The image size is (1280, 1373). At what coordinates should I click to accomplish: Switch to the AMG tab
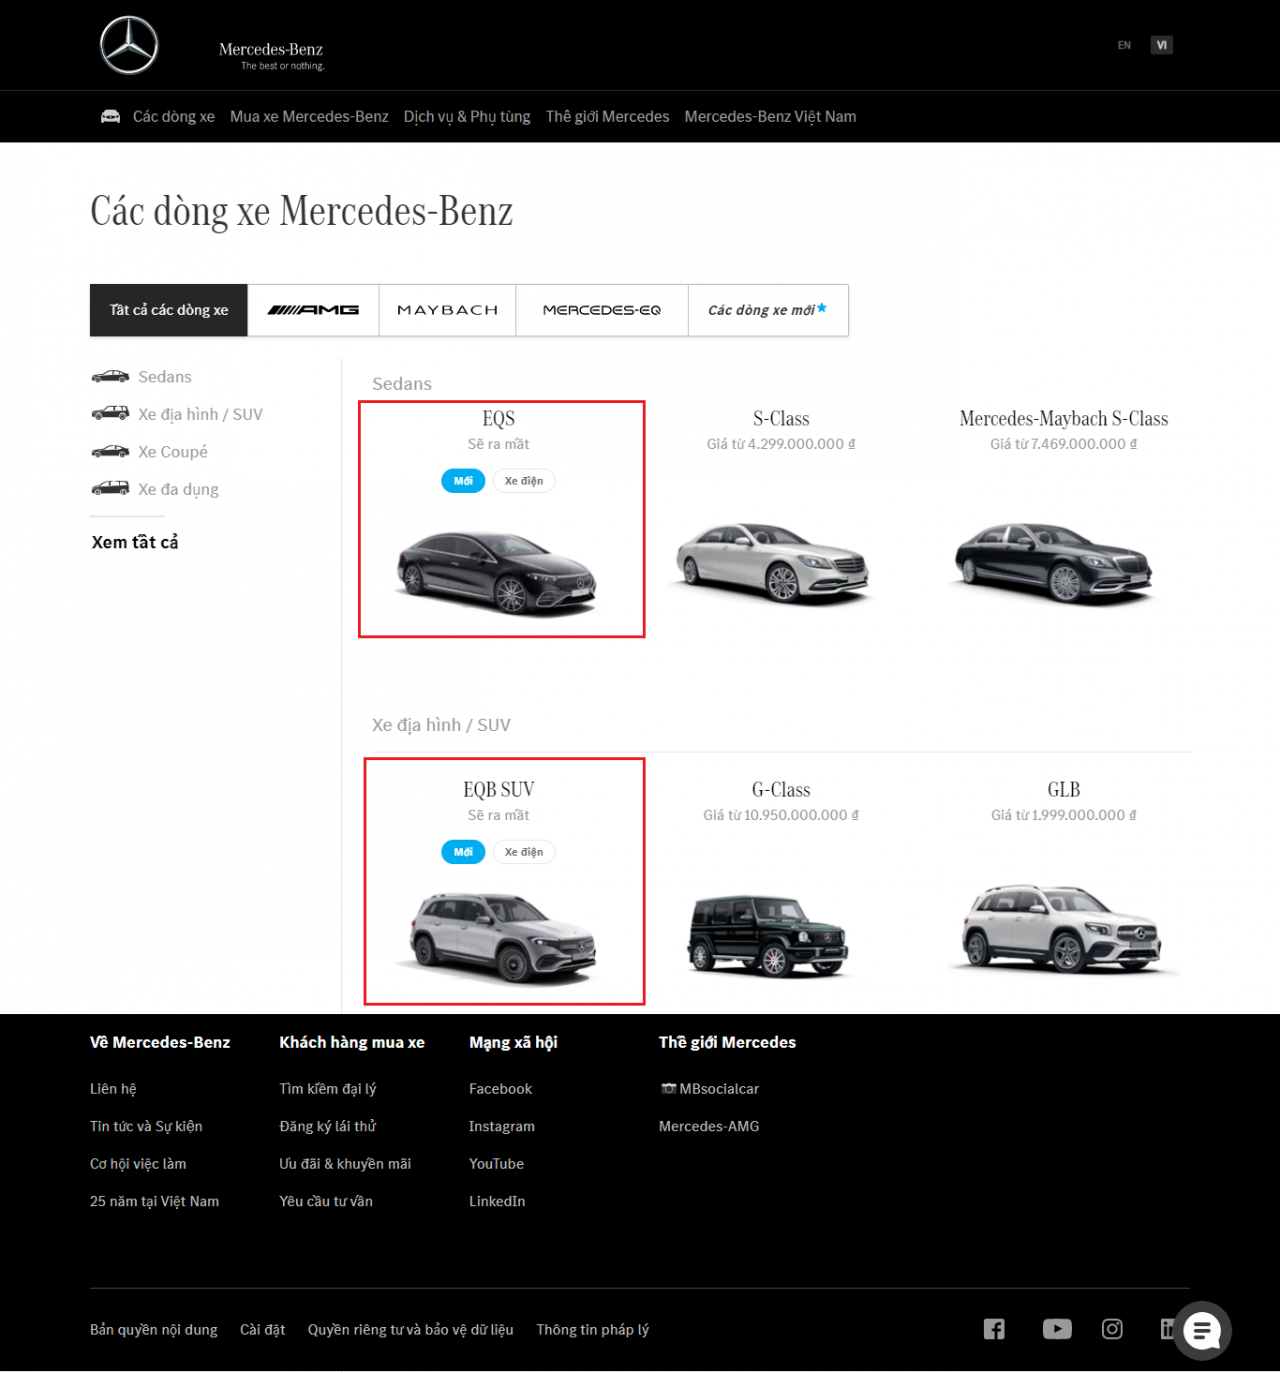point(313,310)
